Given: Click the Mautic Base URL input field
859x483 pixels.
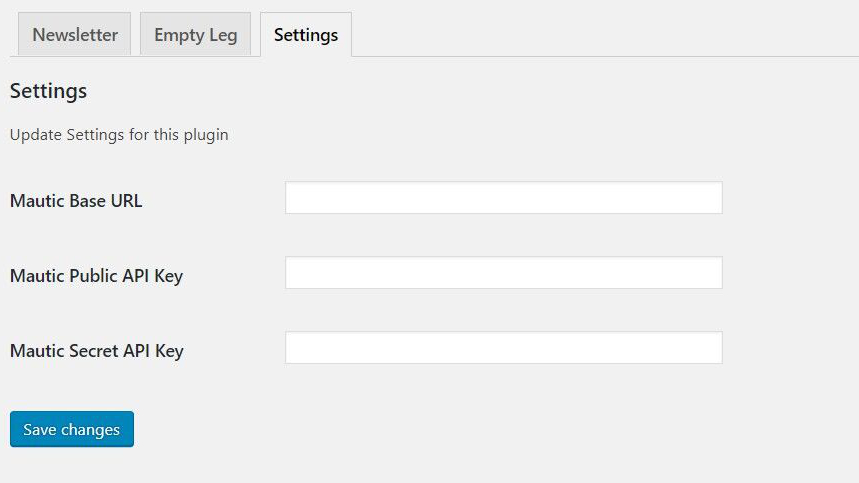Looking at the screenshot, I should pyautogui.click(x=503, y=198).
